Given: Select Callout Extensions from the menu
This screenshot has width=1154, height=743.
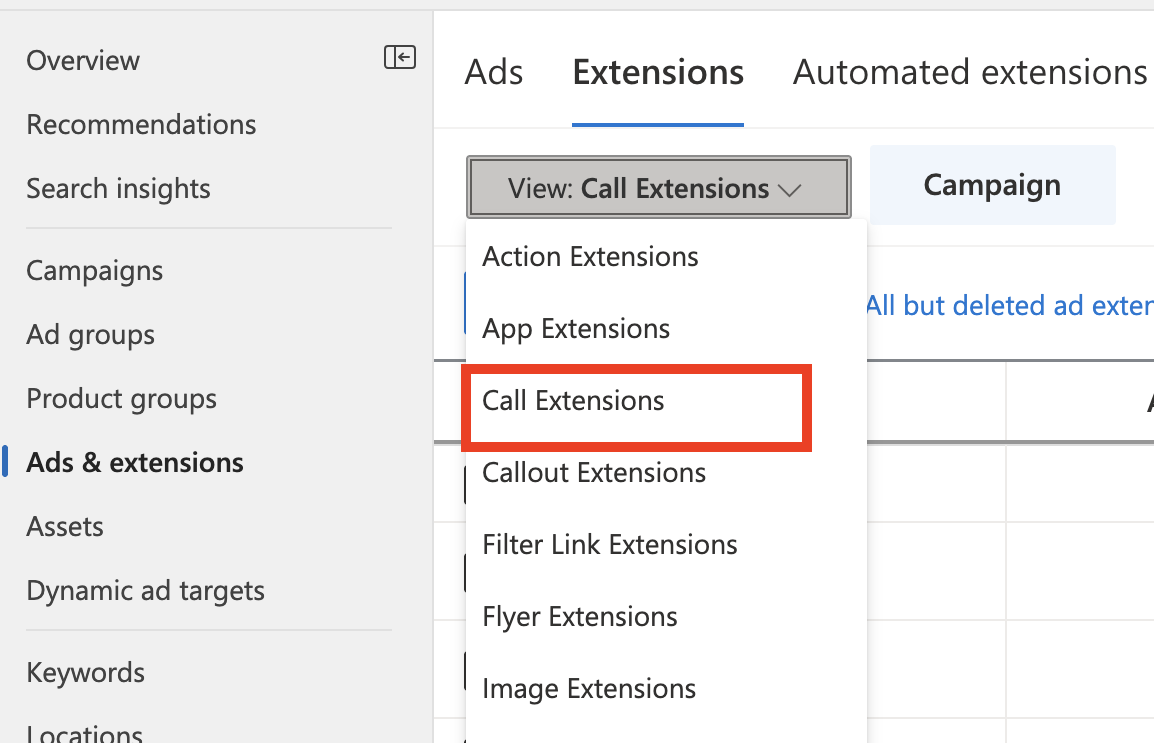Looking at the screenshot, I should click(x=594, y=473).
